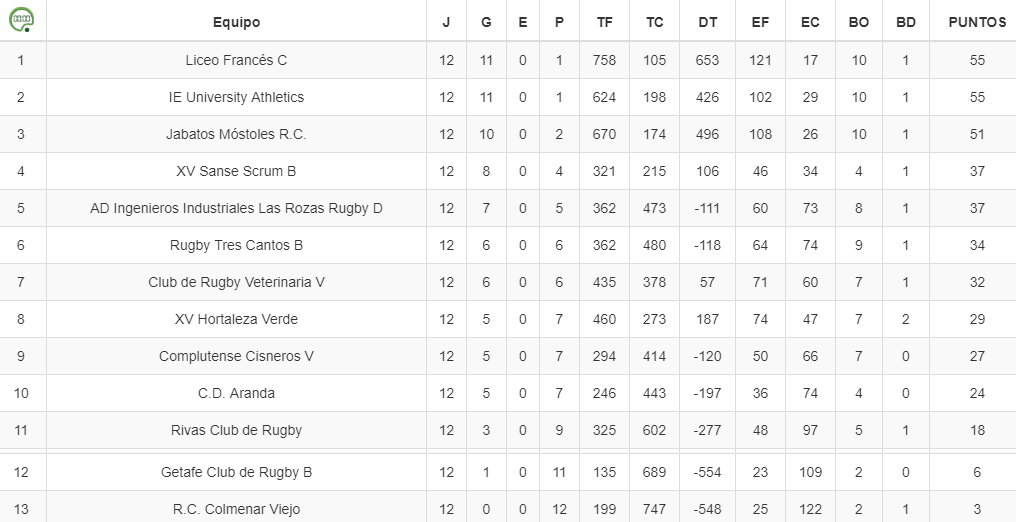Select Rugby Tres Cantos B
The width and height of the screenshot is (1016, 522).
coord(237,245)
